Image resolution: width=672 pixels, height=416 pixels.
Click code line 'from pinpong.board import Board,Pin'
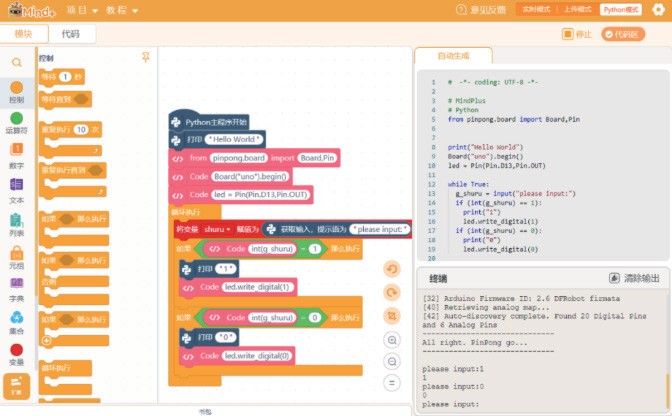(513, 120)
